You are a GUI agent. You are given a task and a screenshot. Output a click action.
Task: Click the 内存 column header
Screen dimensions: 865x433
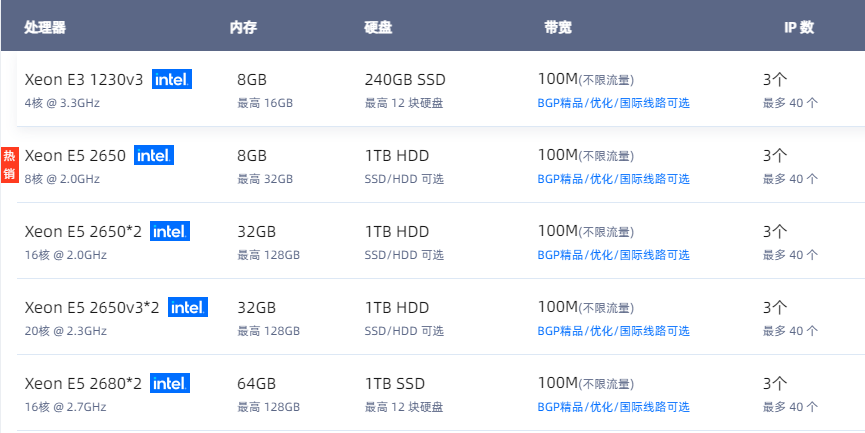pyautogui.click(x=243, y=28)
